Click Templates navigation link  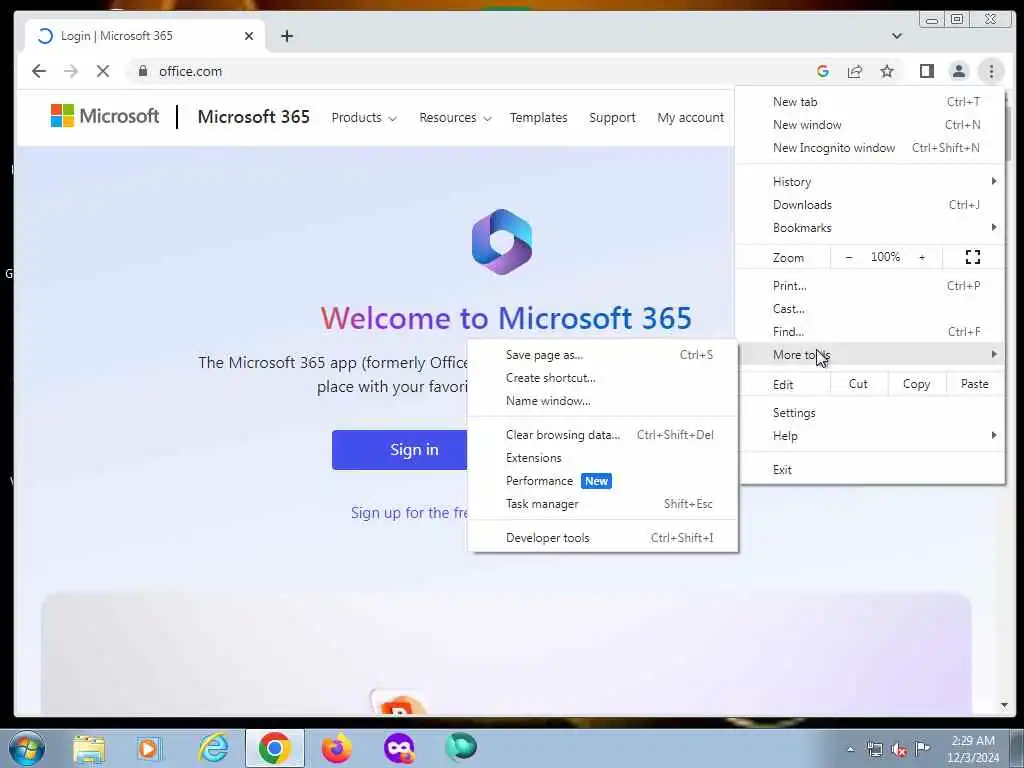pos(538,118)
